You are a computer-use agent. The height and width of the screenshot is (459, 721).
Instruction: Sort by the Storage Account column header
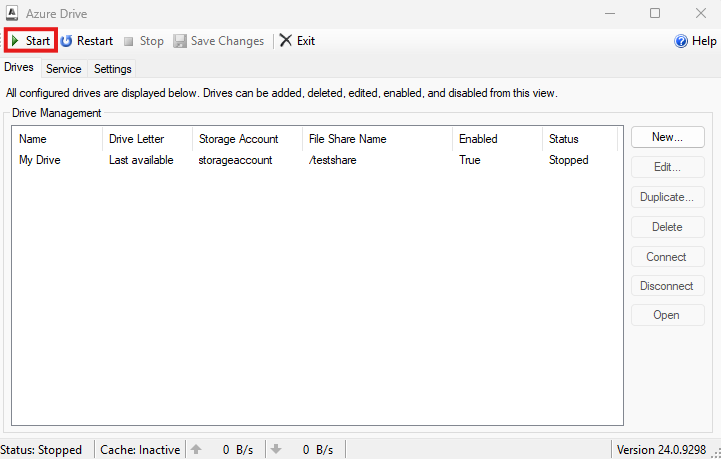coord(247,139)
